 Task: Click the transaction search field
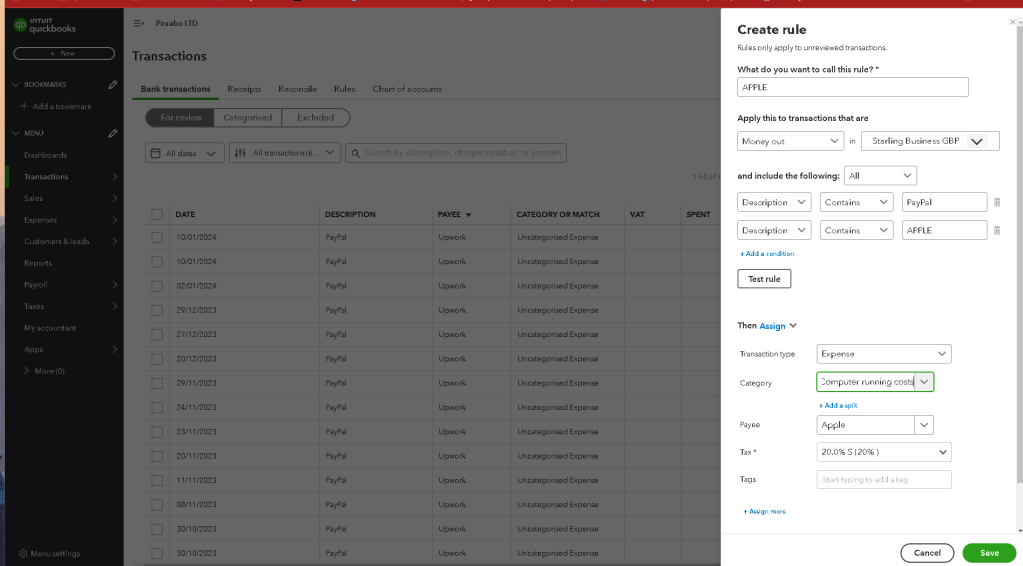[456, 153]
